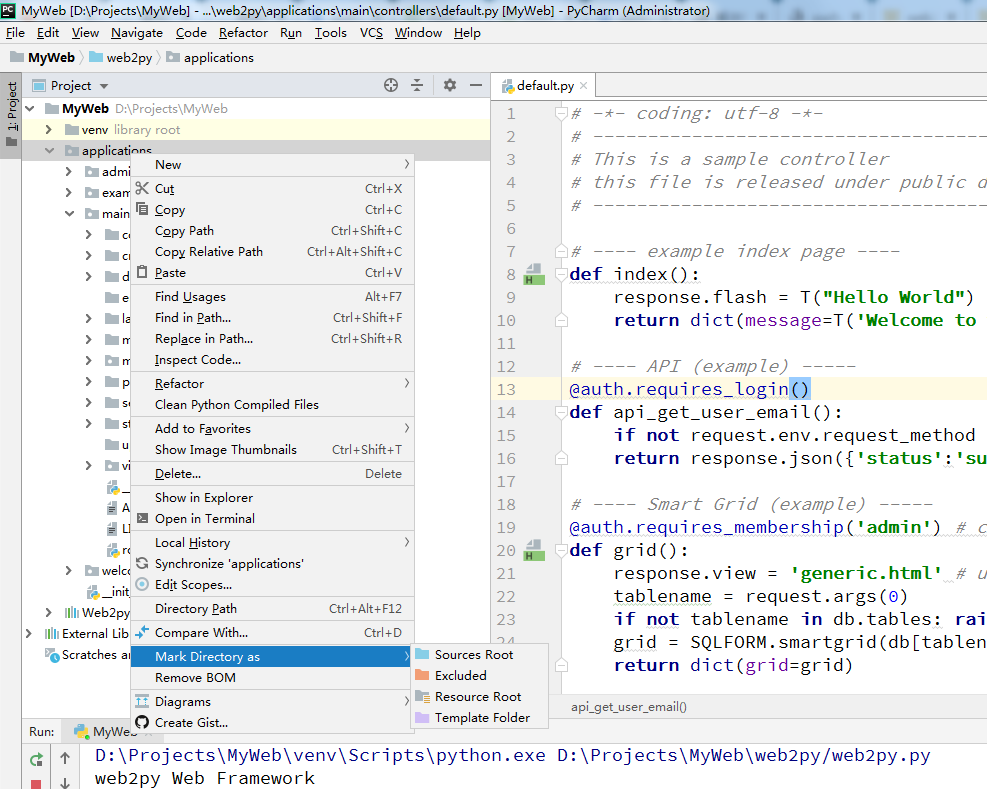This screenshot has height=789, width=987.
Task: Fold the api_get_user_email function at line 14
Action: [561, 412]
